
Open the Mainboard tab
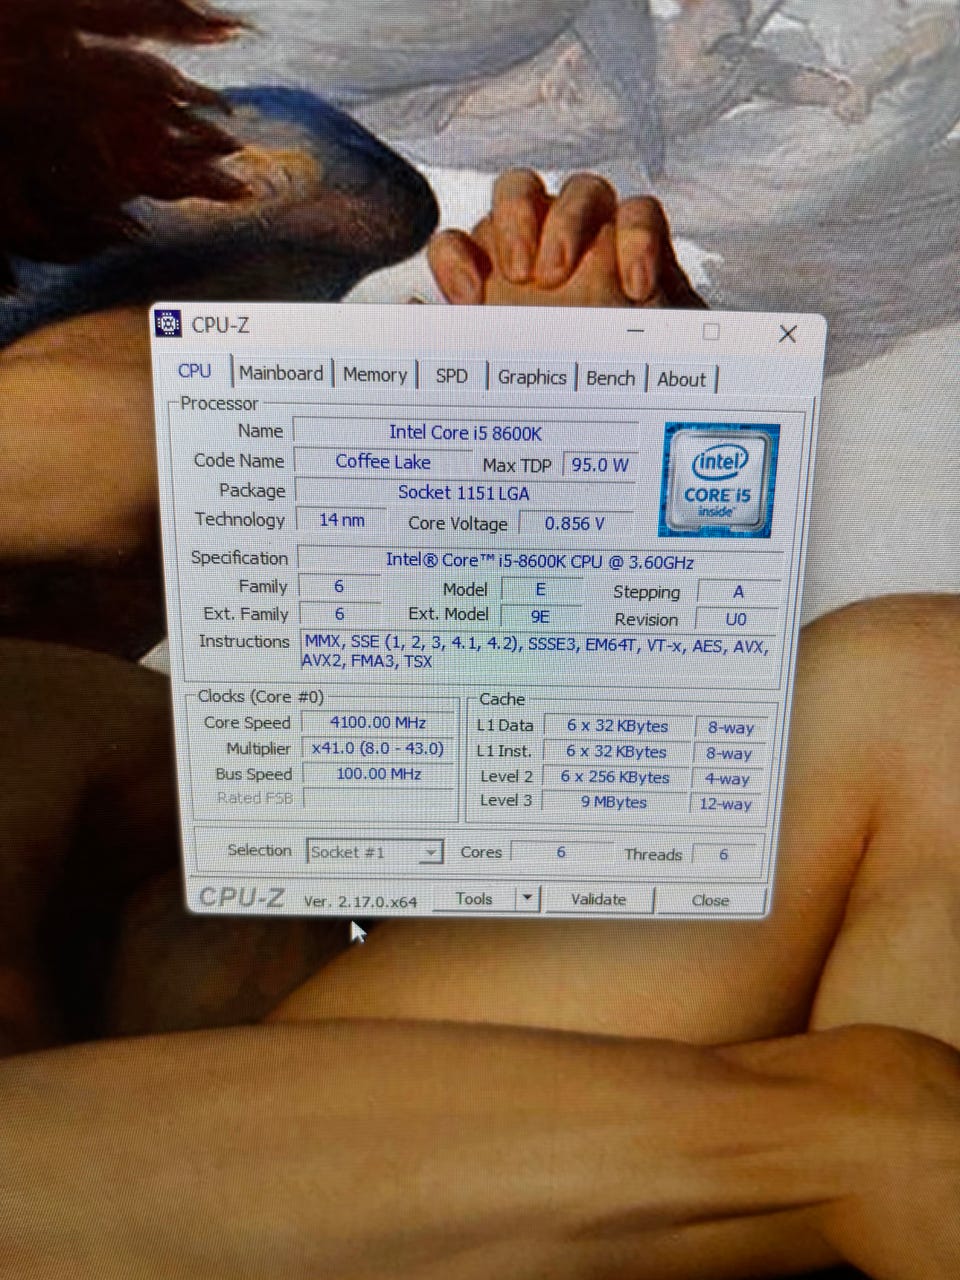(281, 373)
